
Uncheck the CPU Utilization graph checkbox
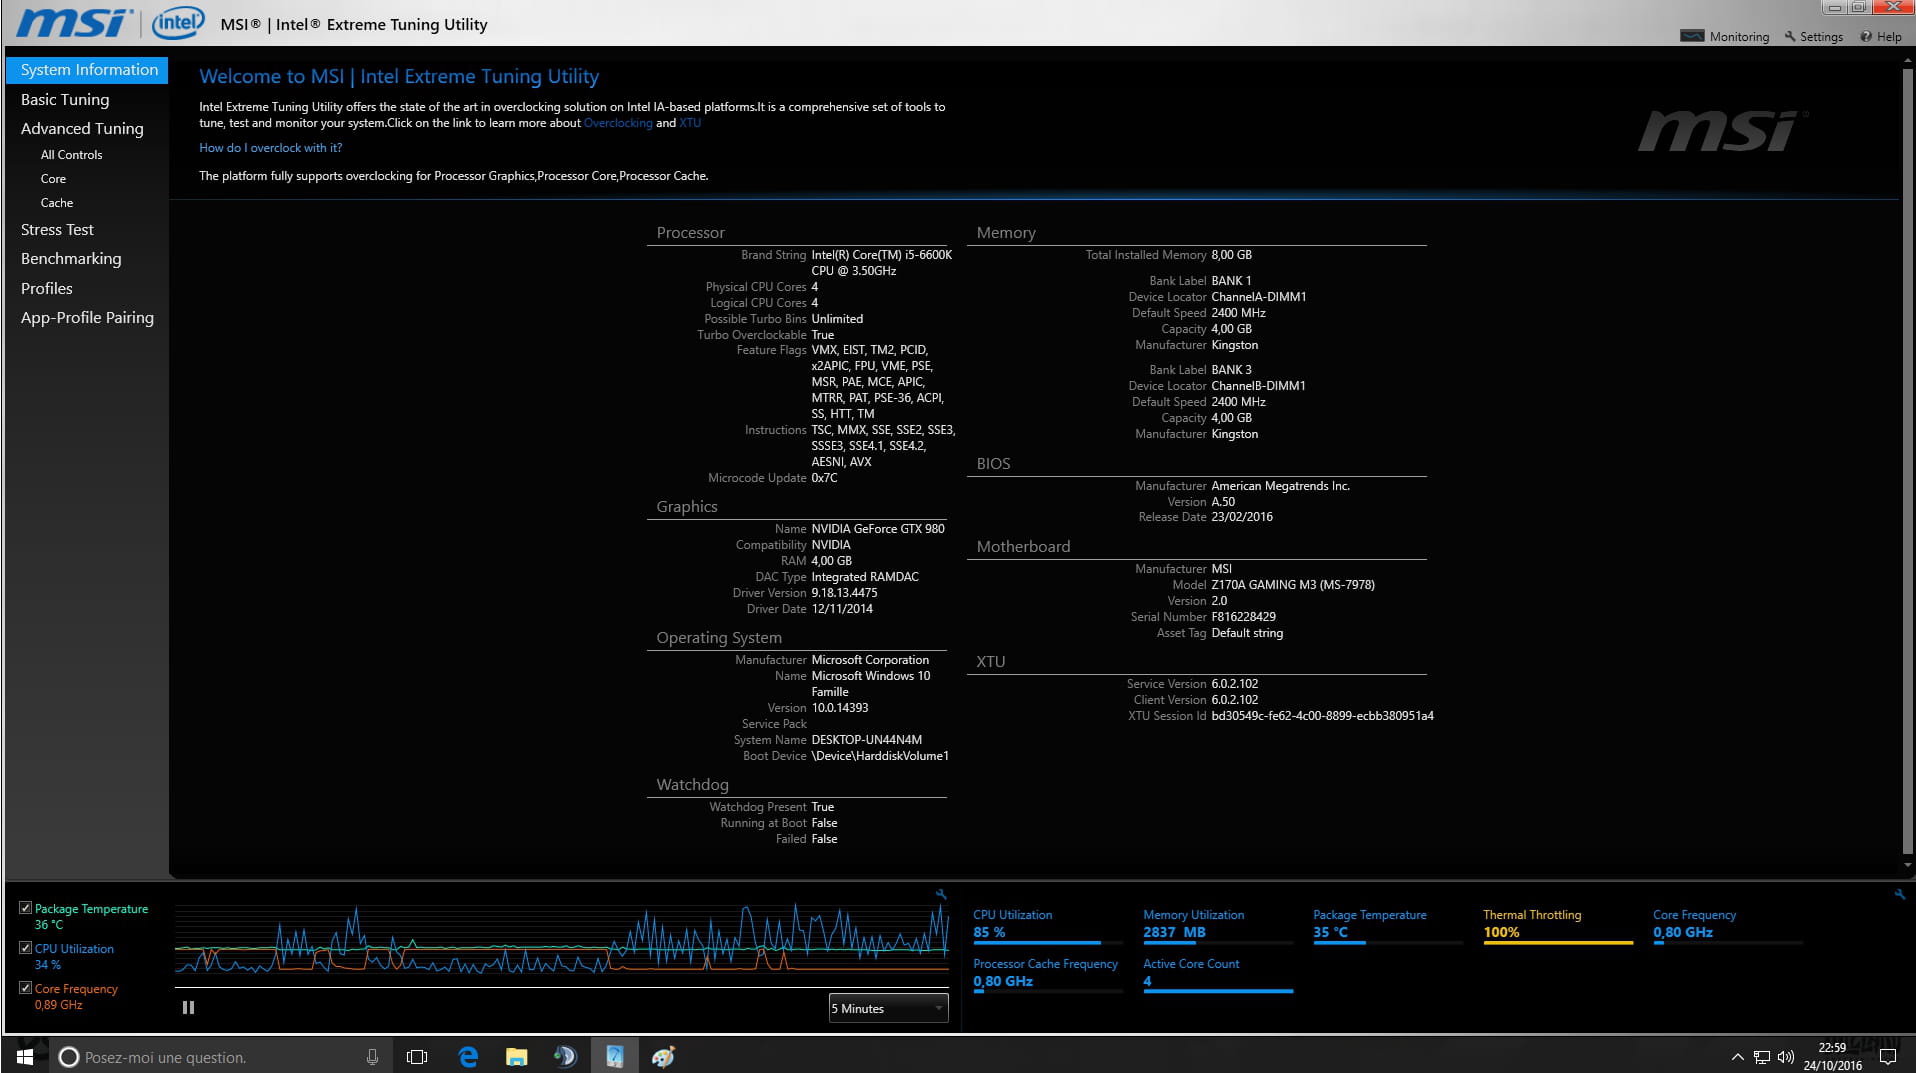click(25, 948)
